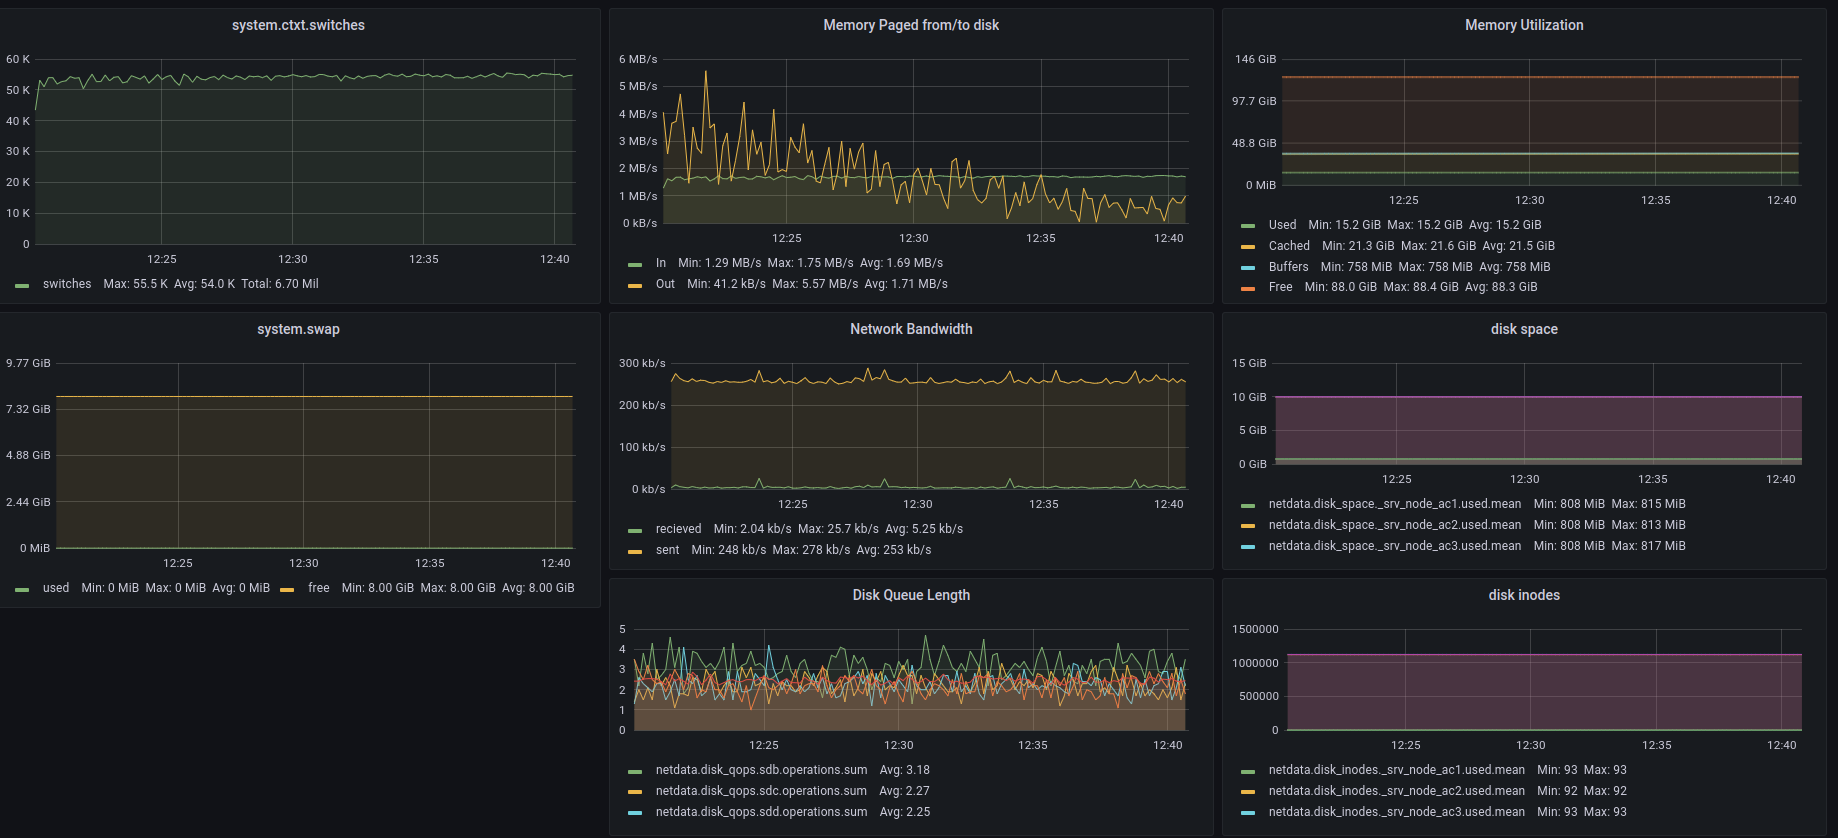Toggle the Buffers series legend label
This screenshot has height=838, width=1838.
[1288, 267]
